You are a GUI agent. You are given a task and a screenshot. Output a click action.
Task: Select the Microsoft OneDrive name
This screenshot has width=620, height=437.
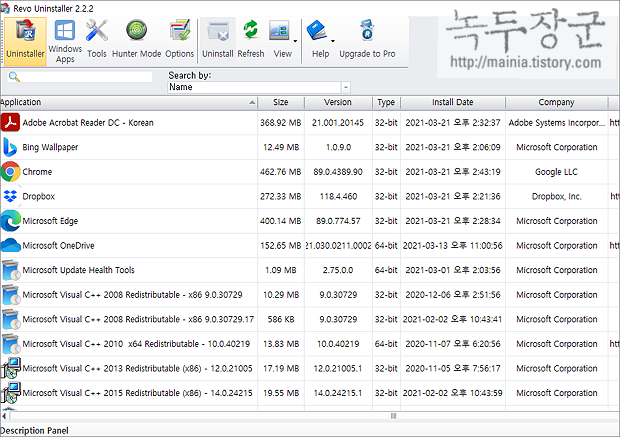[x=59, y=246]
